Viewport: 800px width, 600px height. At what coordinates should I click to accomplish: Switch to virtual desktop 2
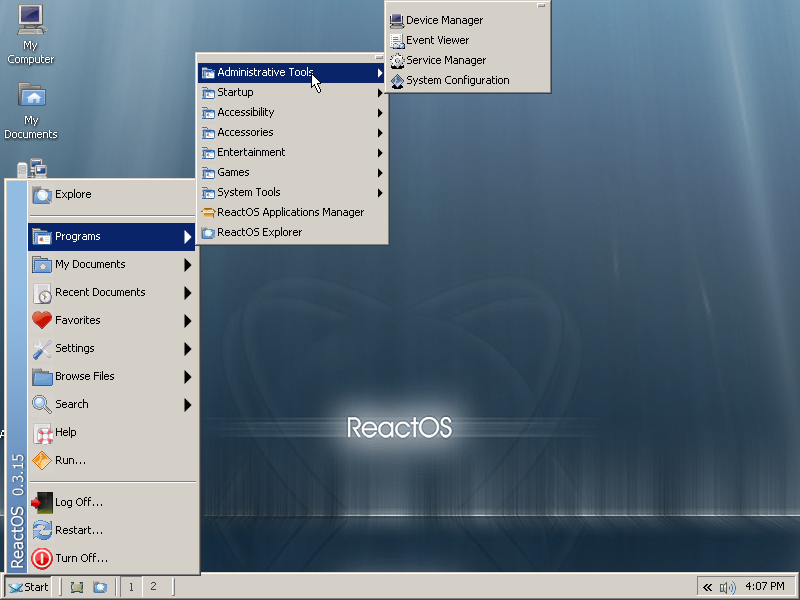click(153, 587)
